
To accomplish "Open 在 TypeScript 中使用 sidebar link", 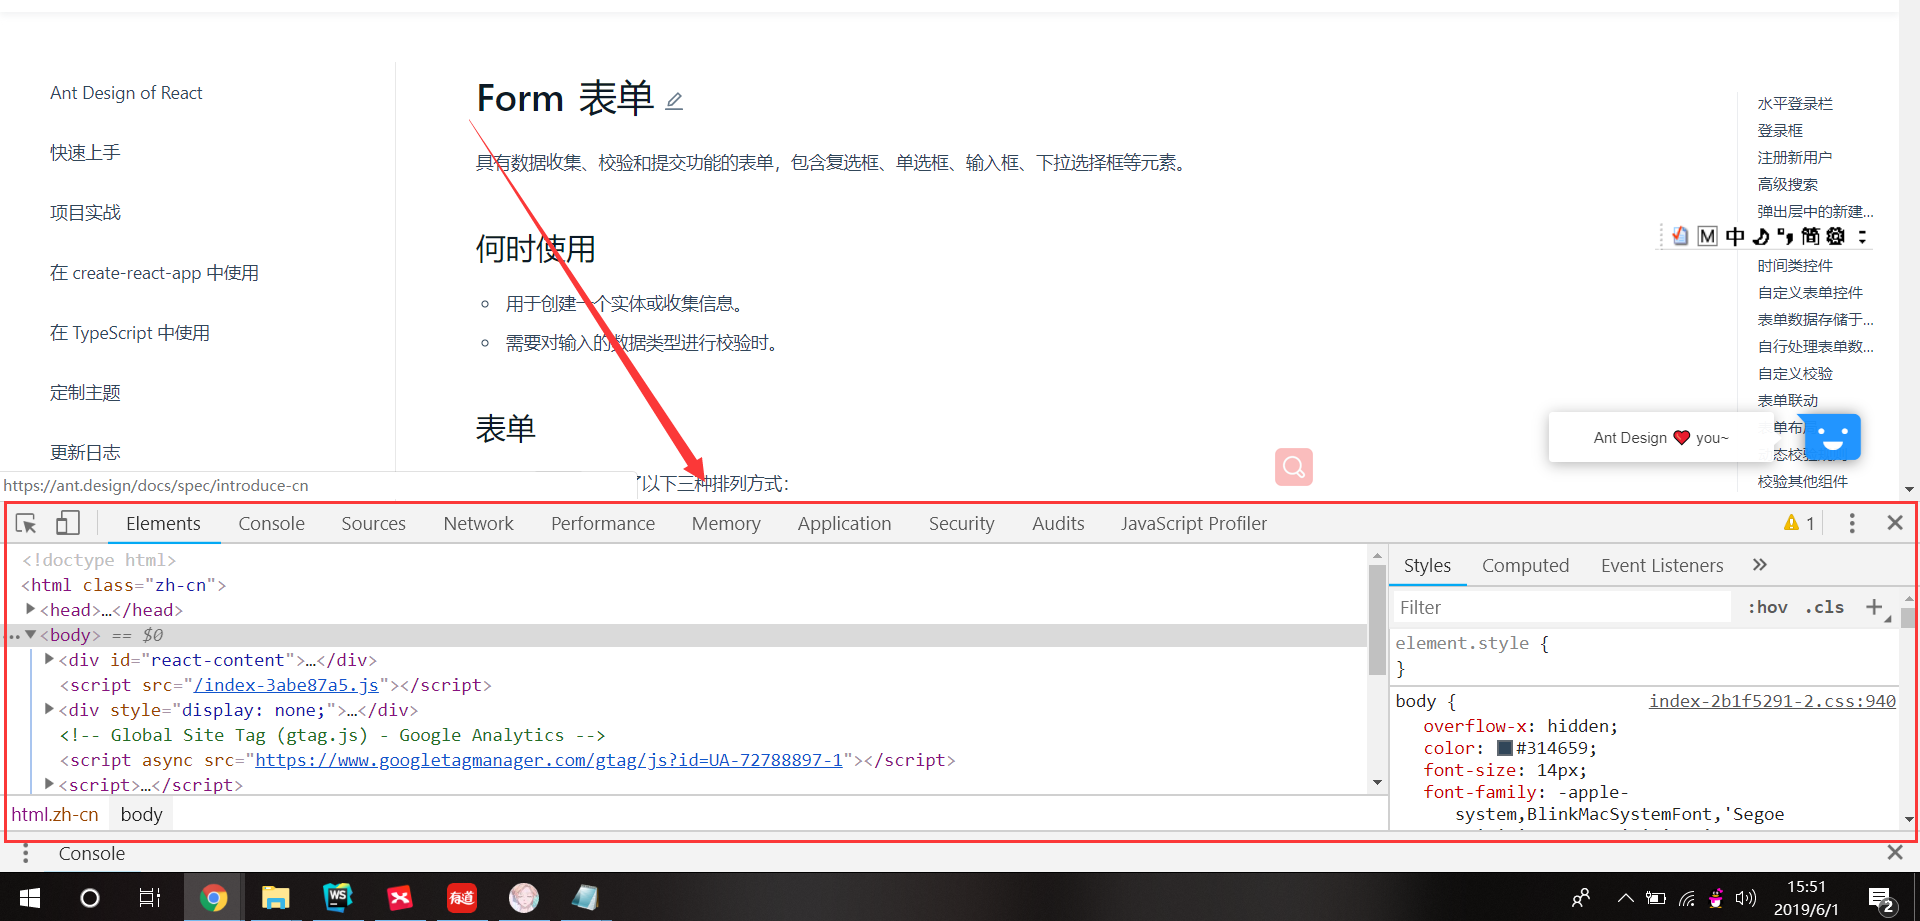I will [130, 332].
